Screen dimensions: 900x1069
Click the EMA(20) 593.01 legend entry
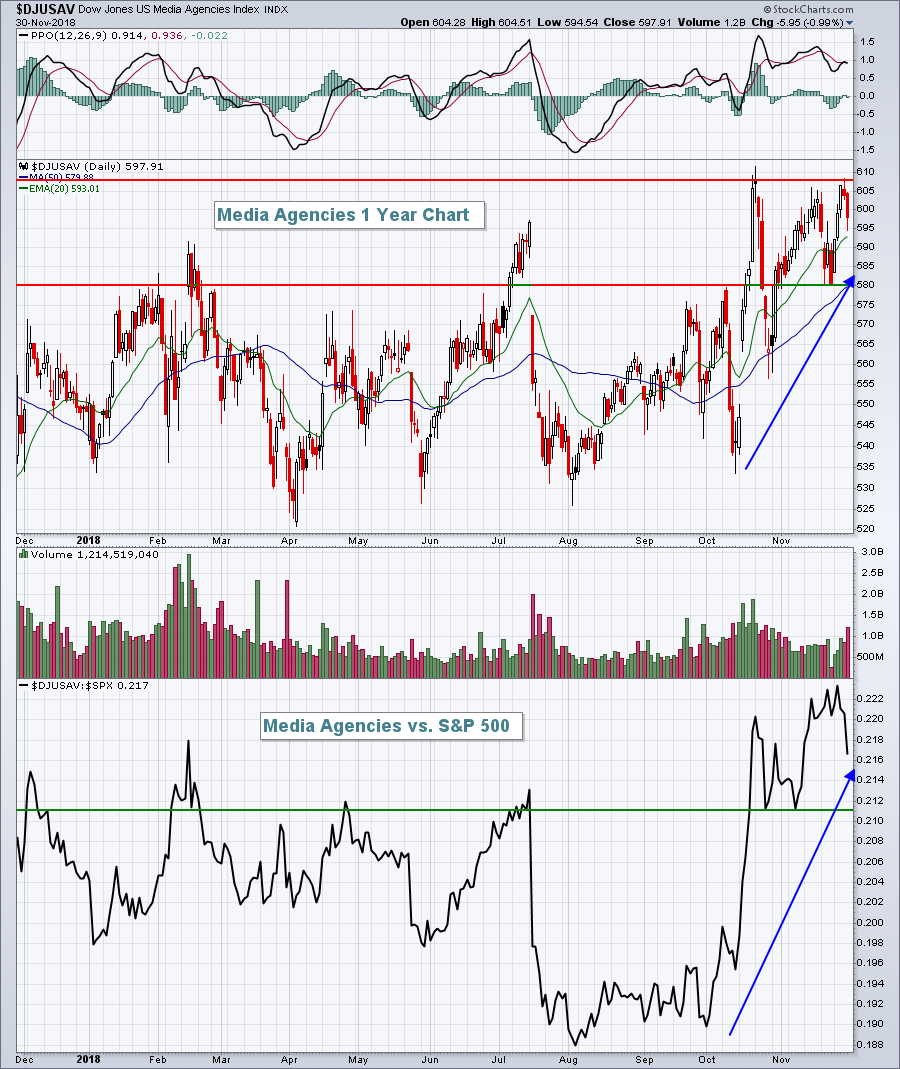(x=60, y=189)
